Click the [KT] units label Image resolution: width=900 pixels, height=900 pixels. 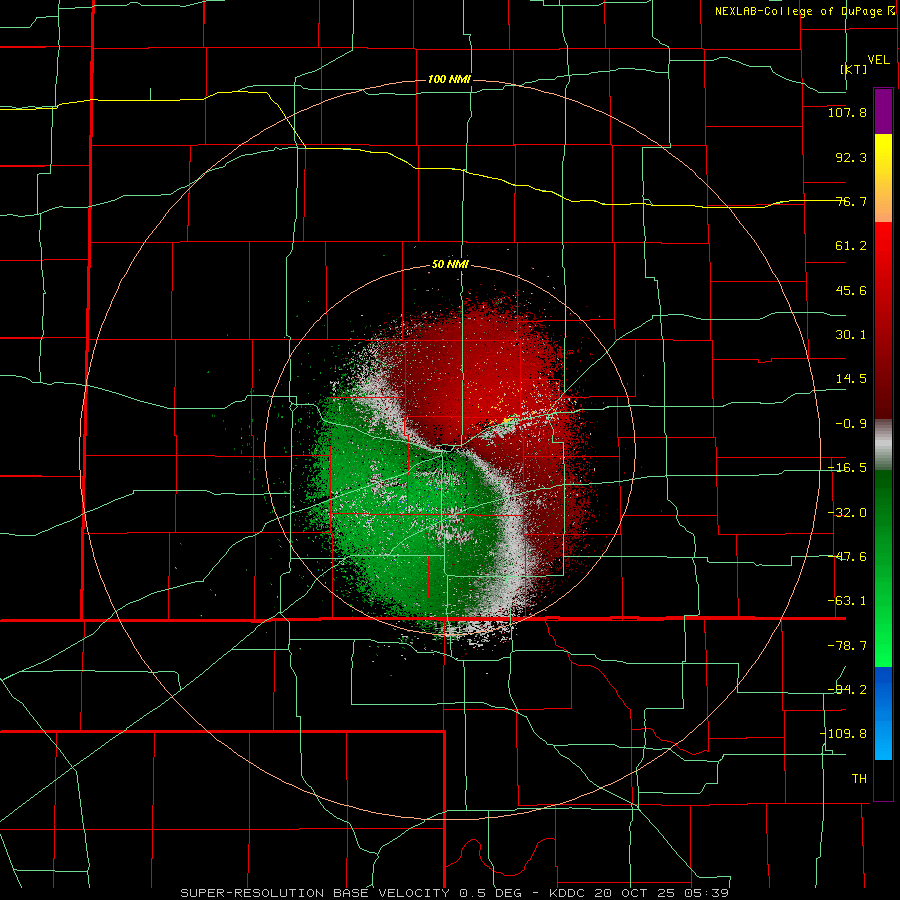(x=854, y=69)
